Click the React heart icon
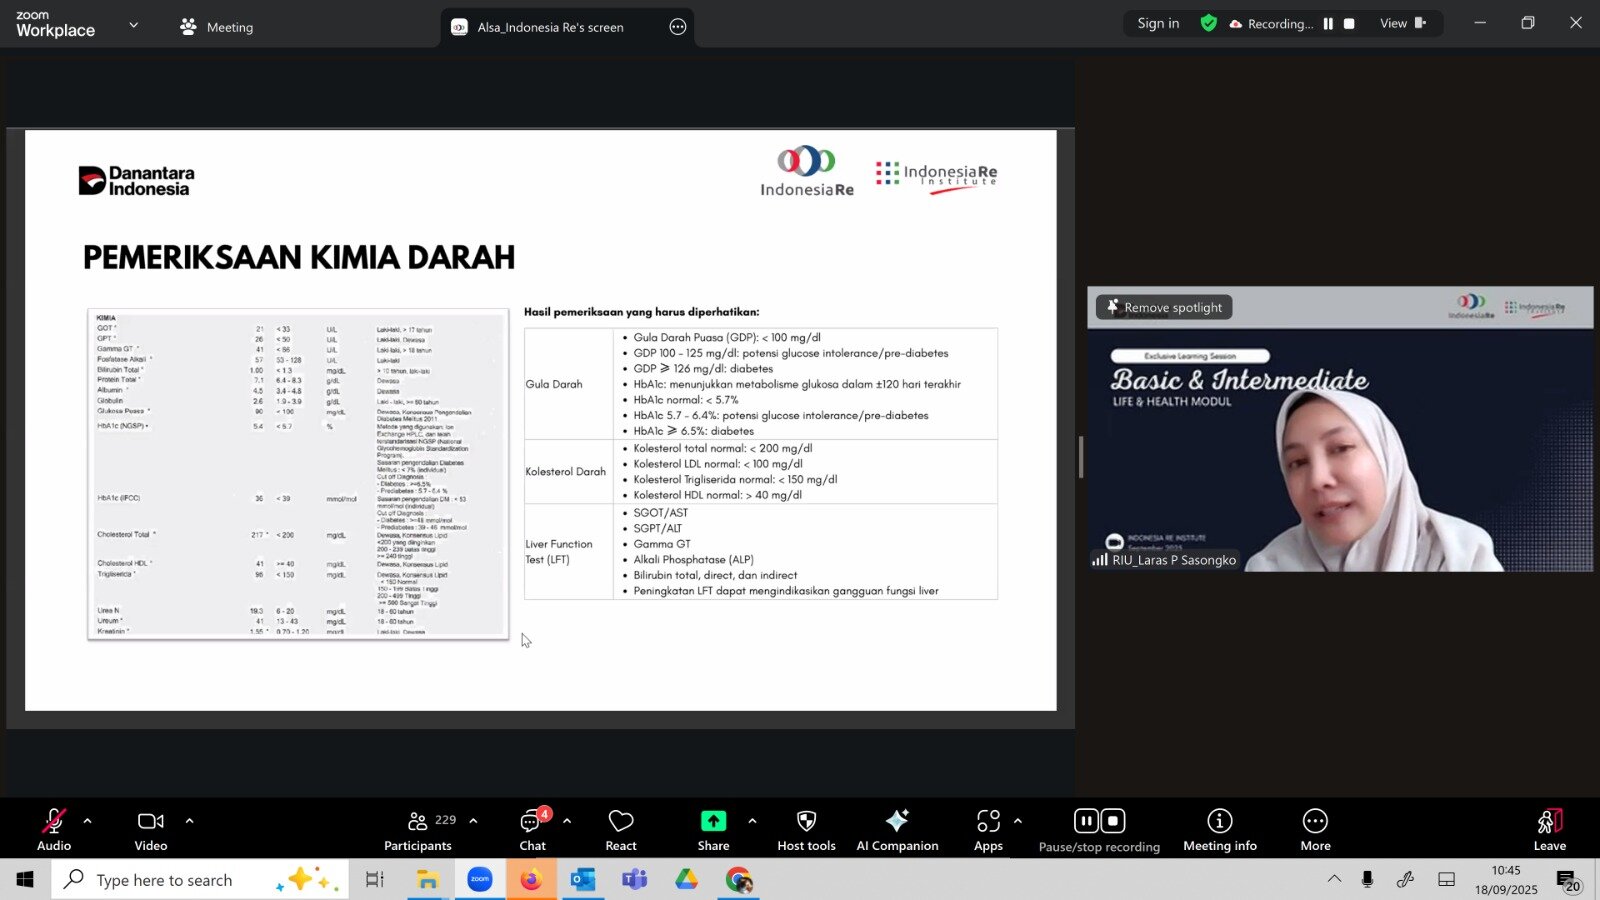1600x900 pixels. [621, 830]
